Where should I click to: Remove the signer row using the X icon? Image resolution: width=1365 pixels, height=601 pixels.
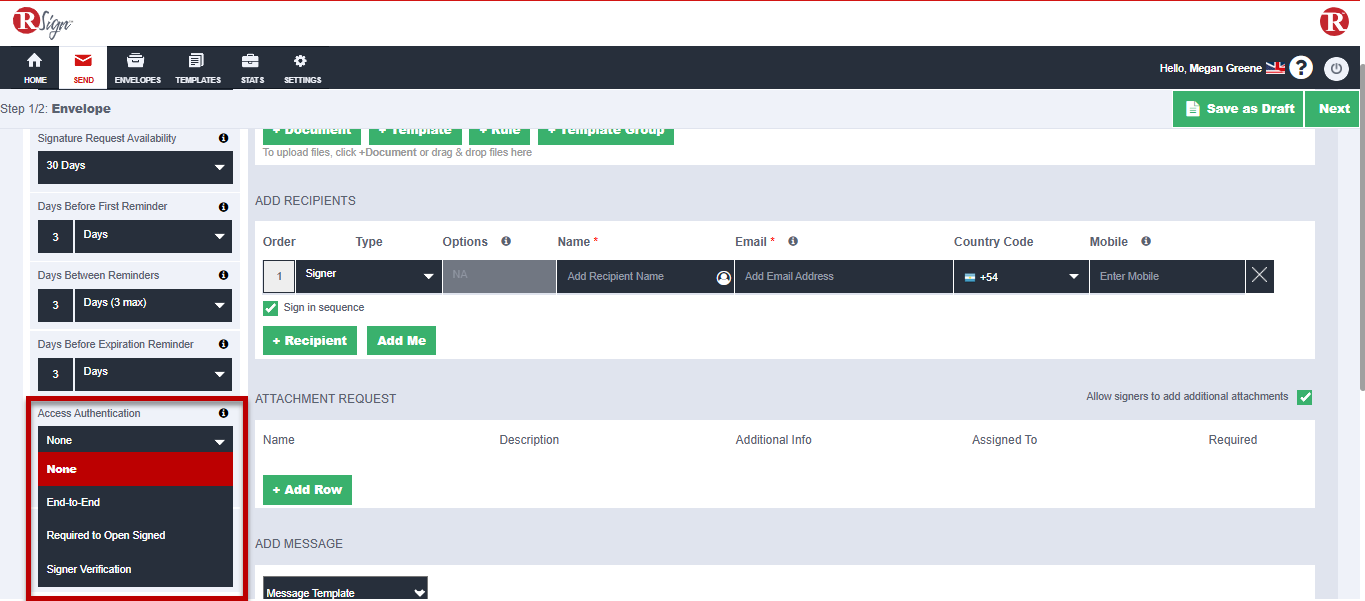(1259, 276)
